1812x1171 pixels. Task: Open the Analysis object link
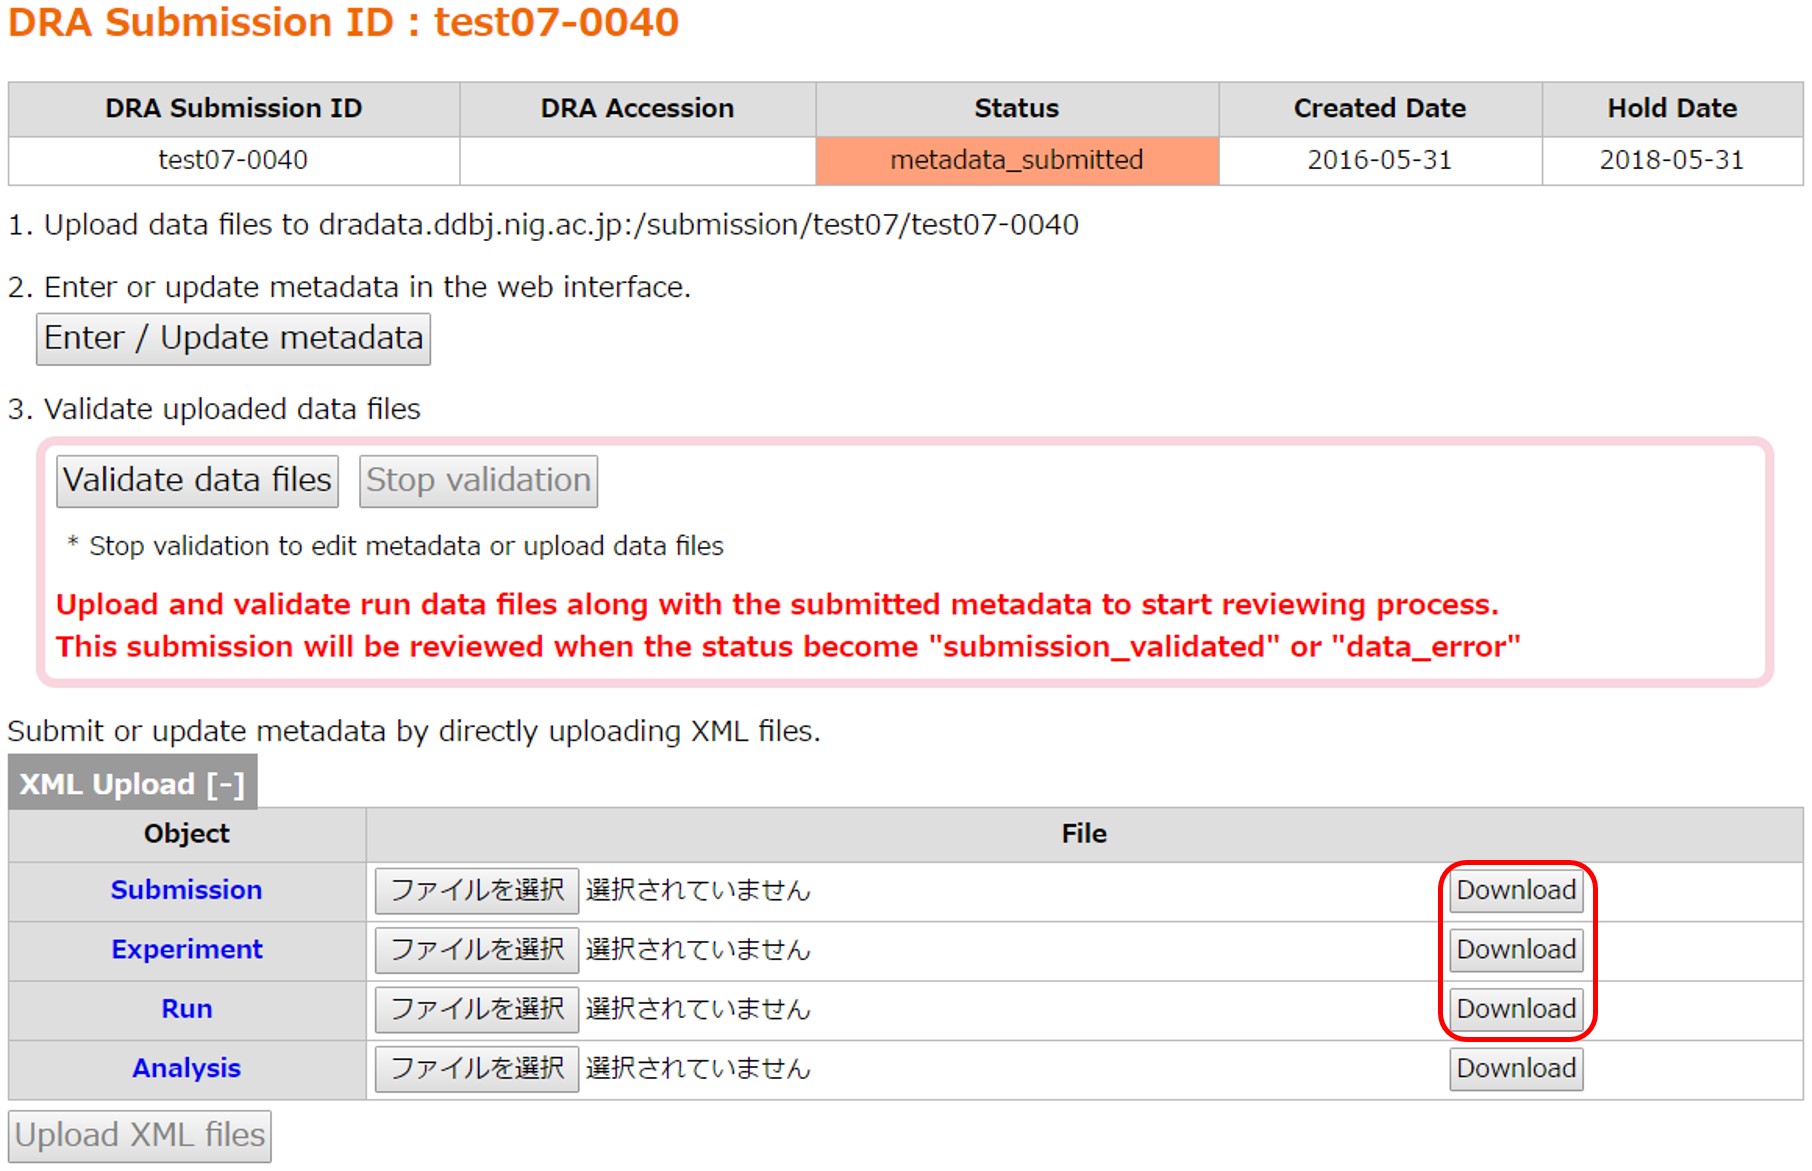[x=186, y=1068]
